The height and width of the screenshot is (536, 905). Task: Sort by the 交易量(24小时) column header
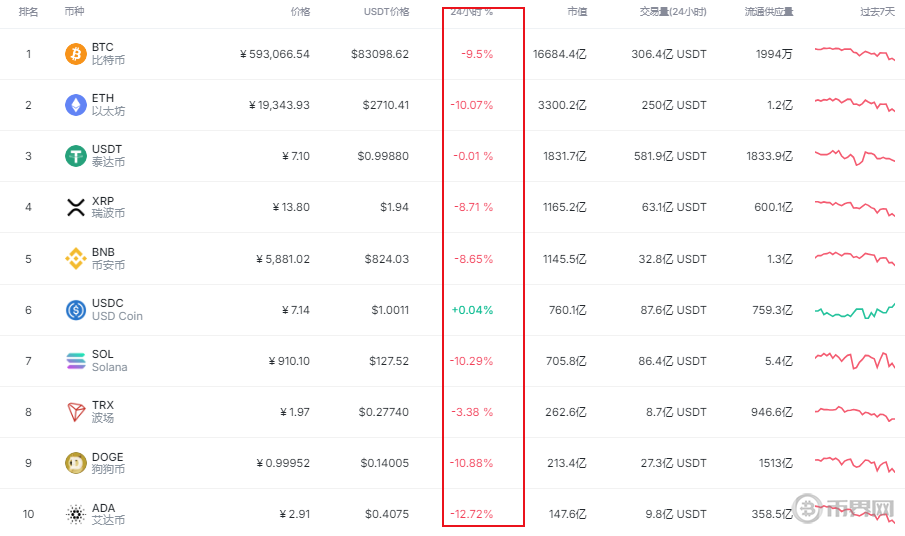(x=673, y=12)
